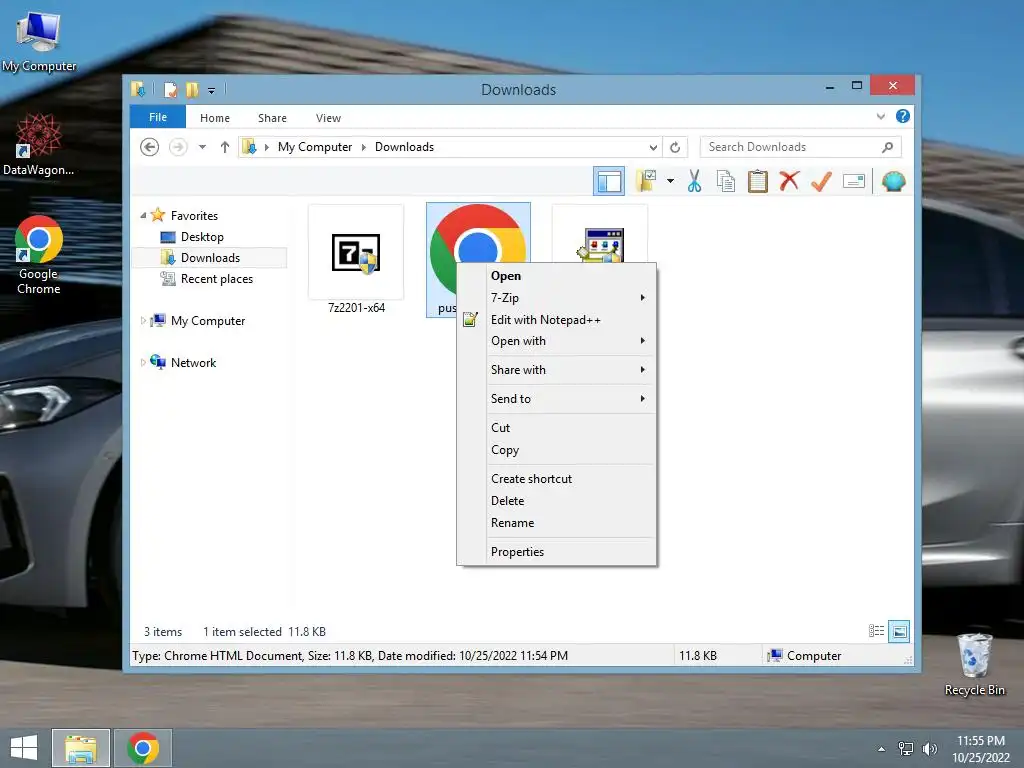Viewport: 1024px width, 768px height.
Task: Go back with the left arrow button
Action: [x=150, y=147]
